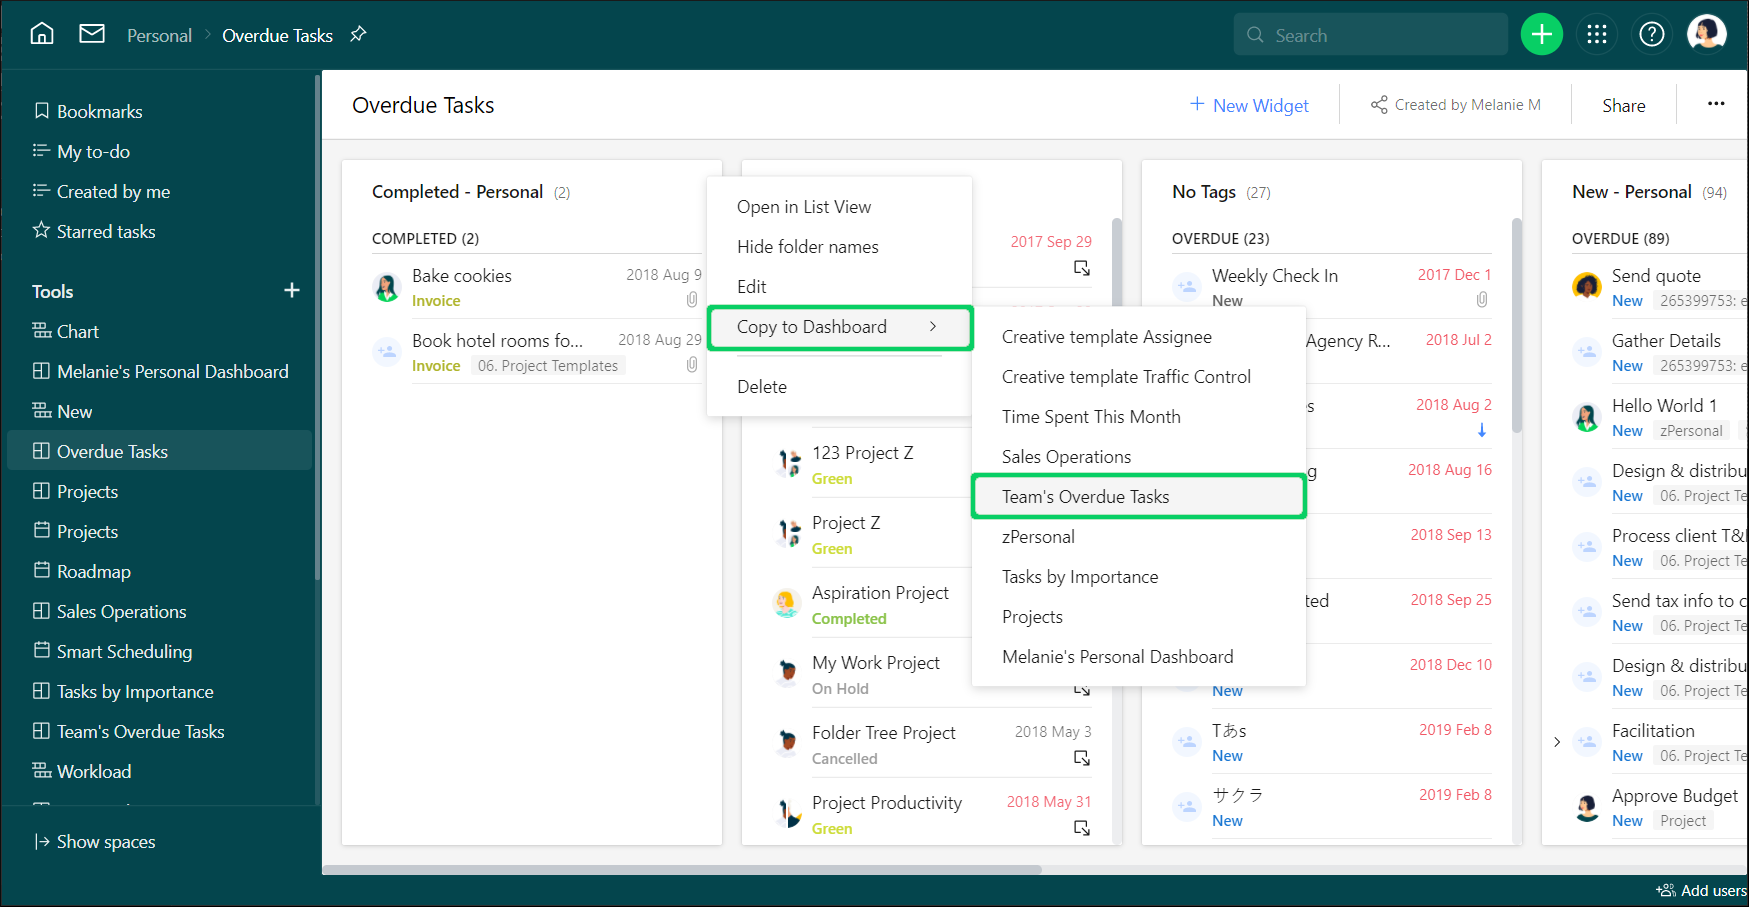
Task: Choose Open in List View
Action: click(803, 207)
